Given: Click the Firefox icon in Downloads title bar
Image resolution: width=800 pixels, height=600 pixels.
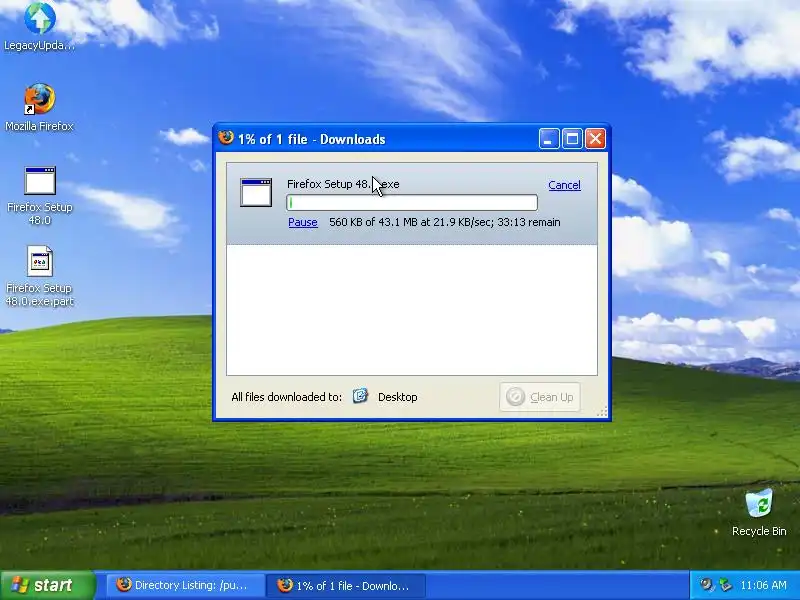Looking at the screenshot, I should click(x=226, y=138).
